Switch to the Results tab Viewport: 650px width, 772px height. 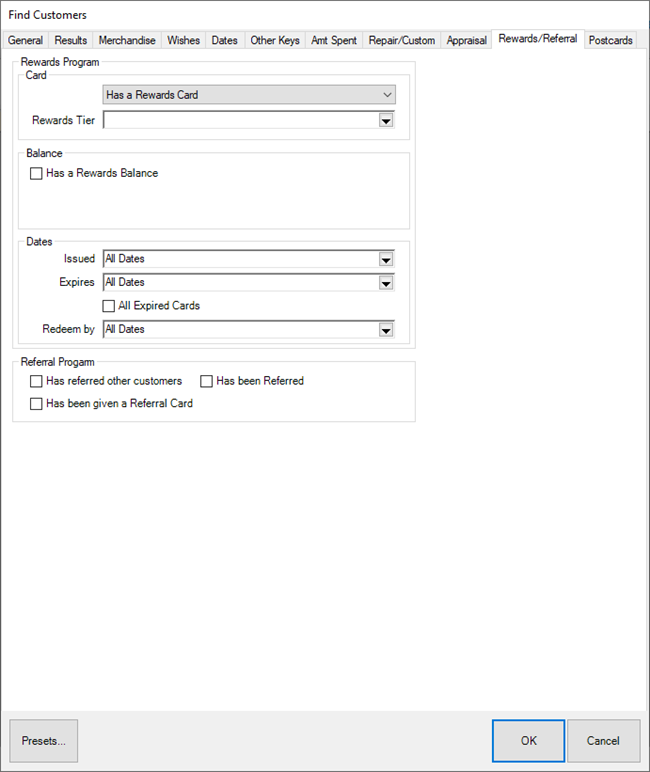(71, 41)
